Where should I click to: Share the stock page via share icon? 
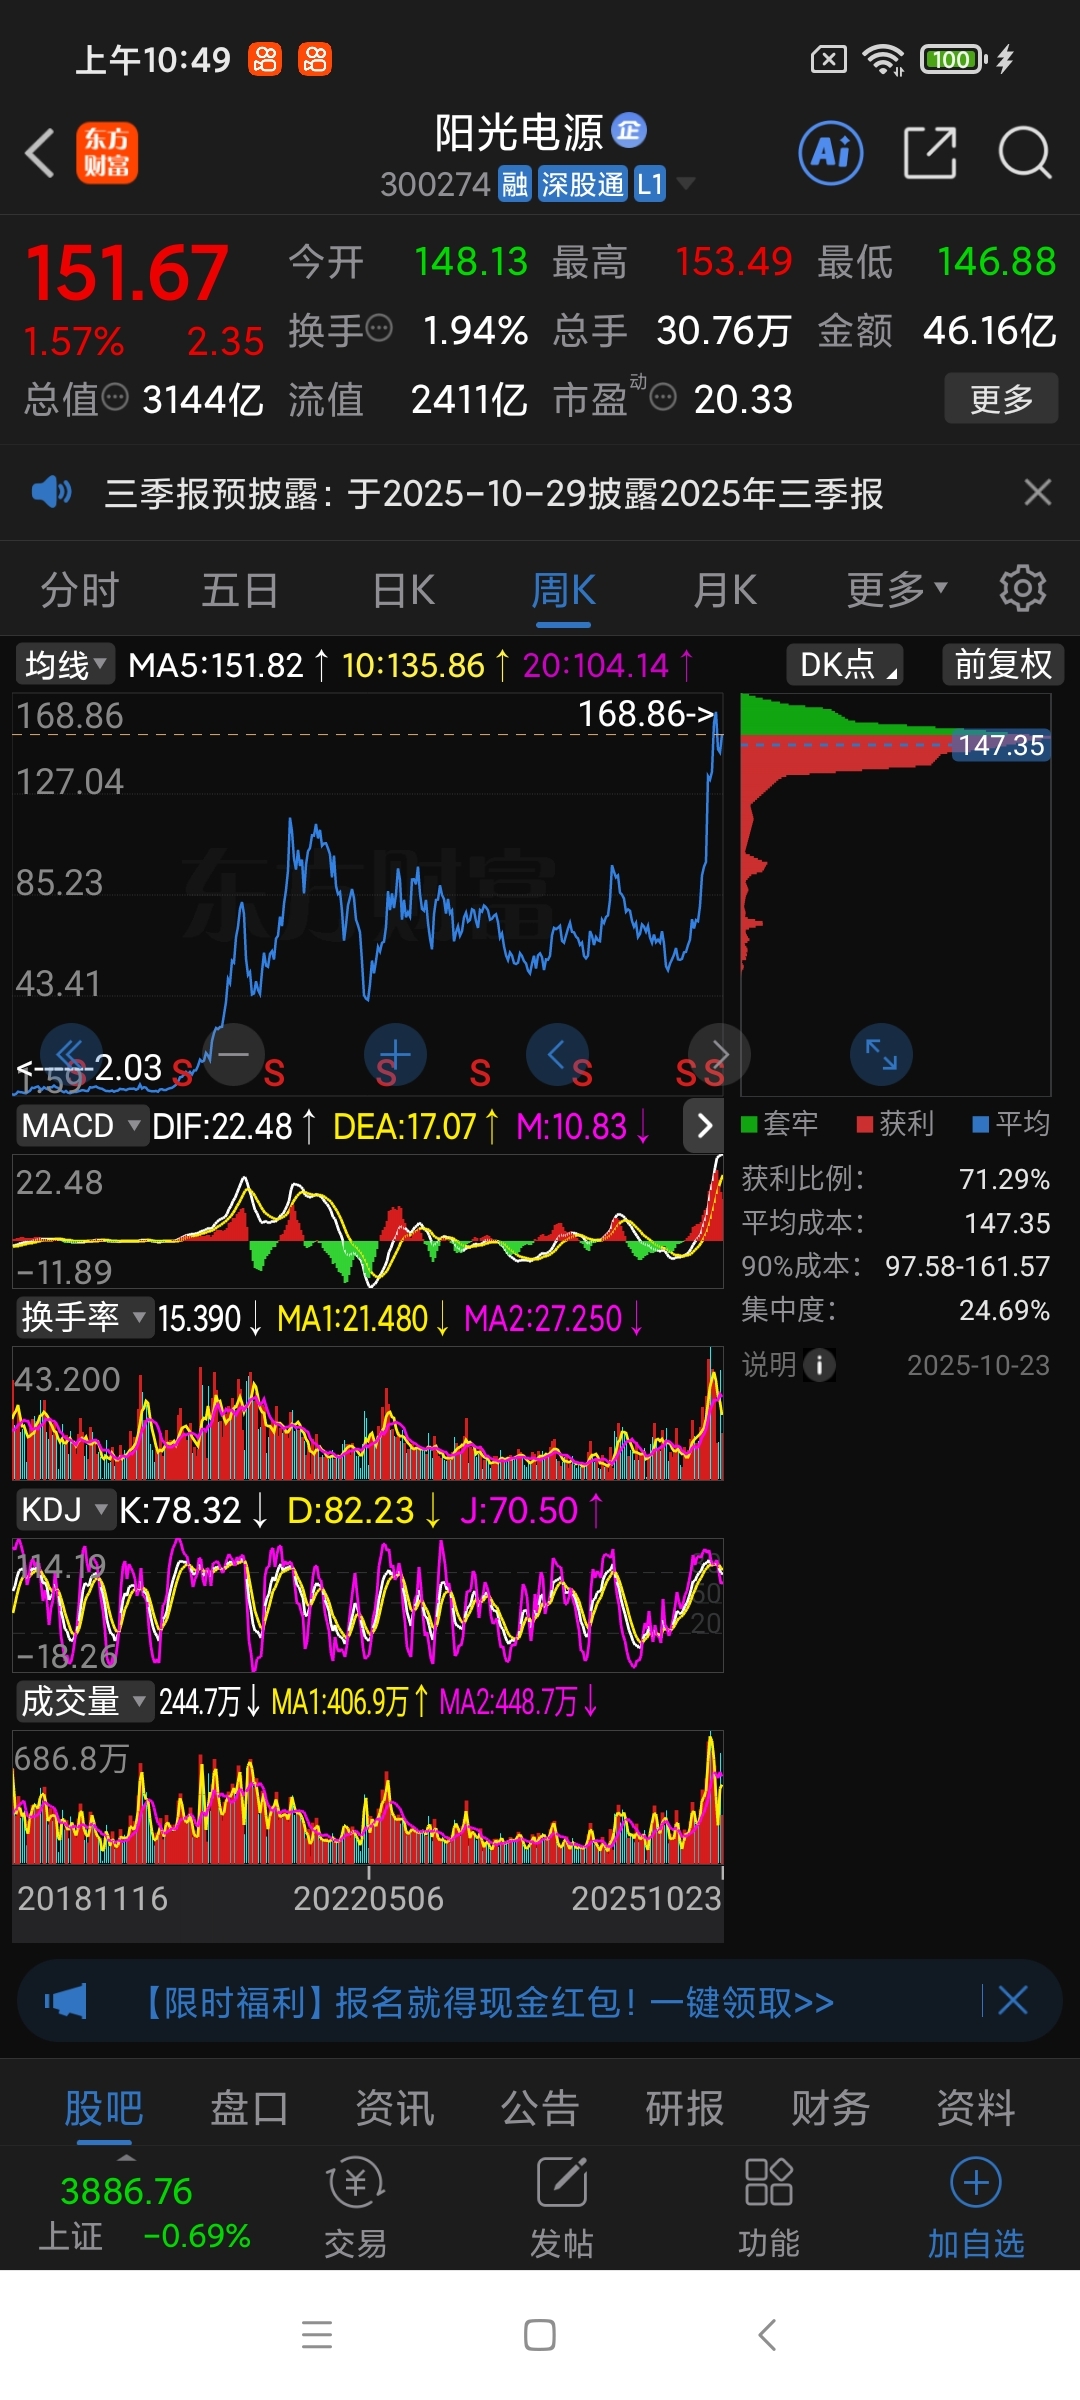click(930, 153)
